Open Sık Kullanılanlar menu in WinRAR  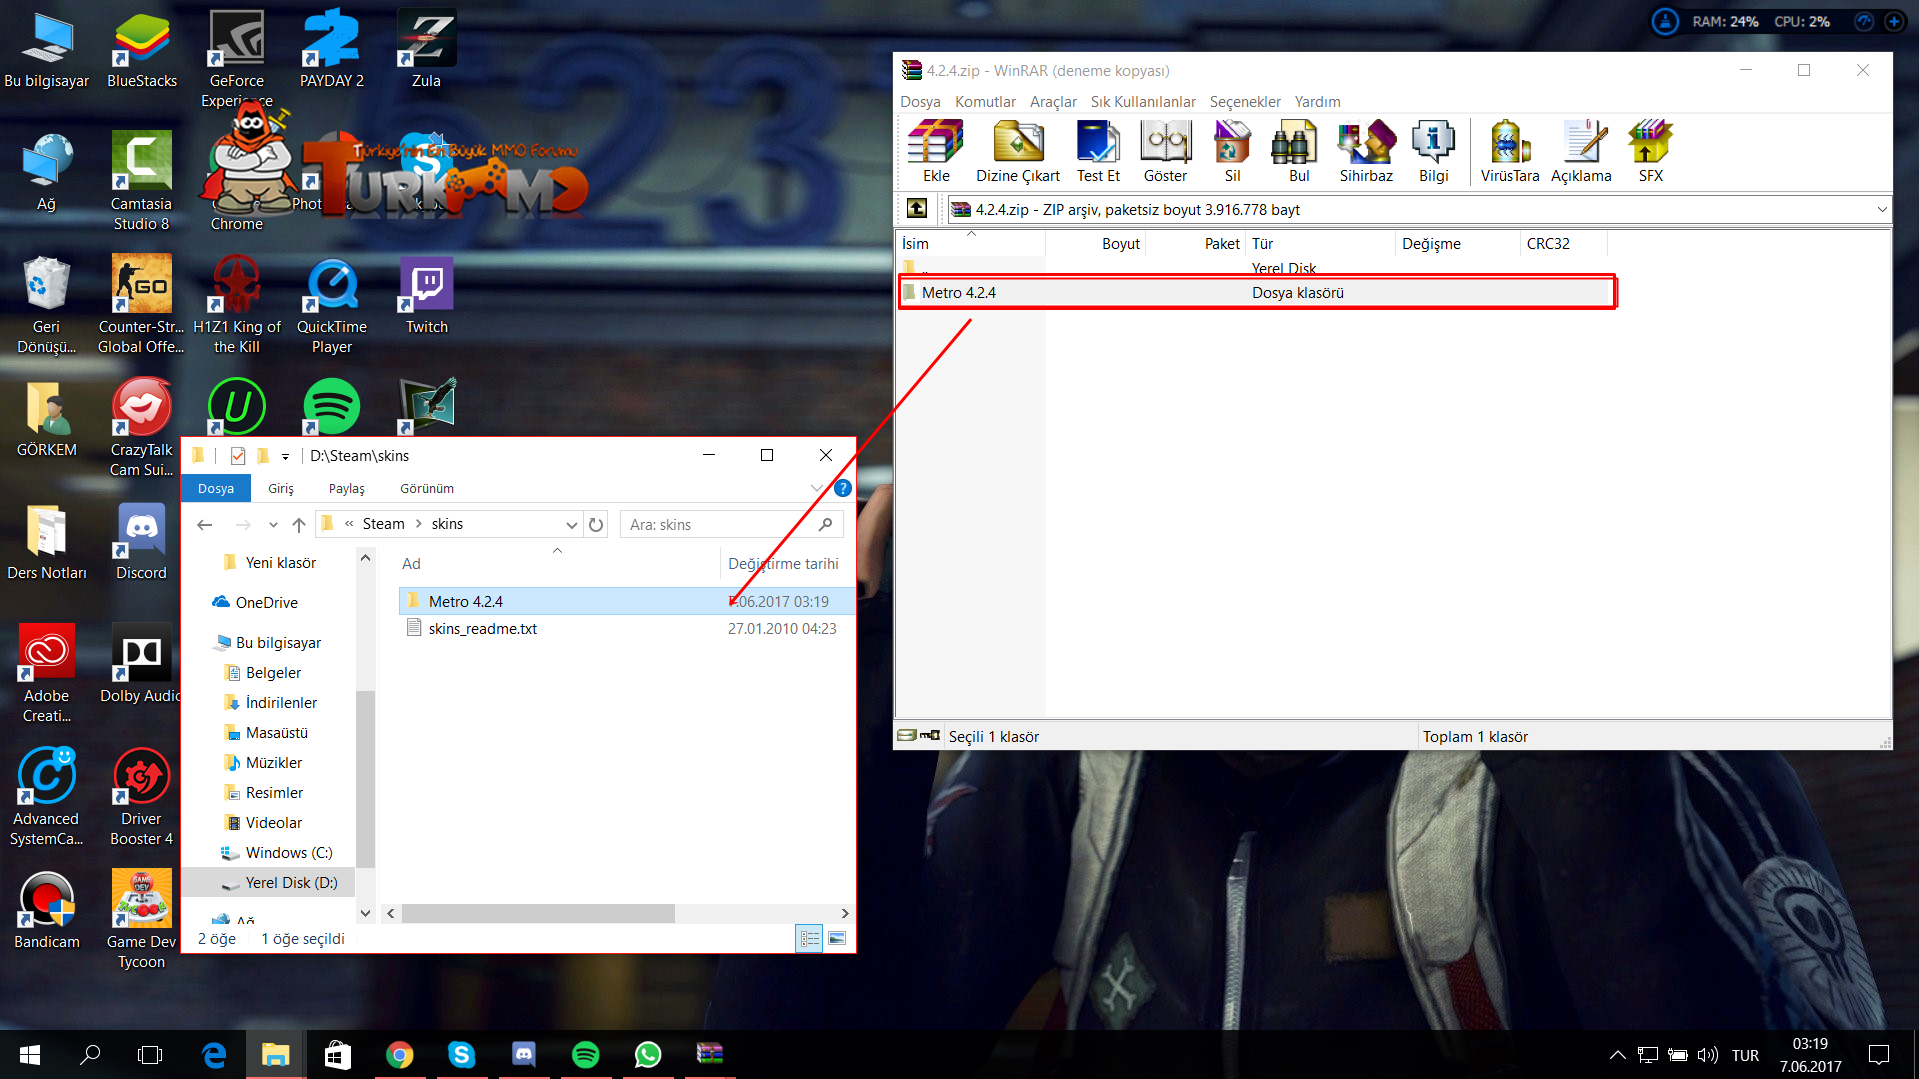point(1143,102)
